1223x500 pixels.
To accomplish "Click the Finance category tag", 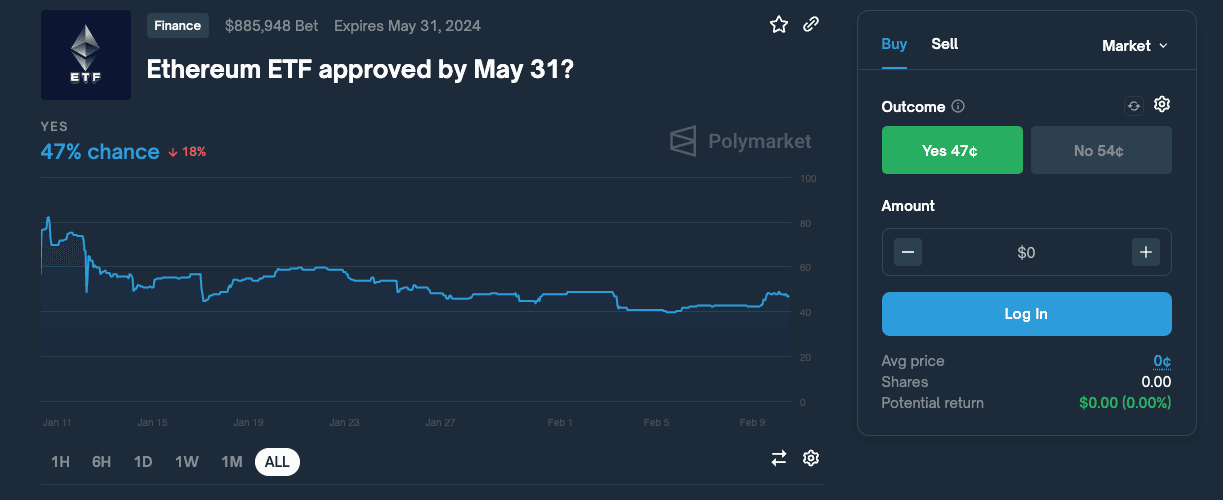I will [178, 26].
